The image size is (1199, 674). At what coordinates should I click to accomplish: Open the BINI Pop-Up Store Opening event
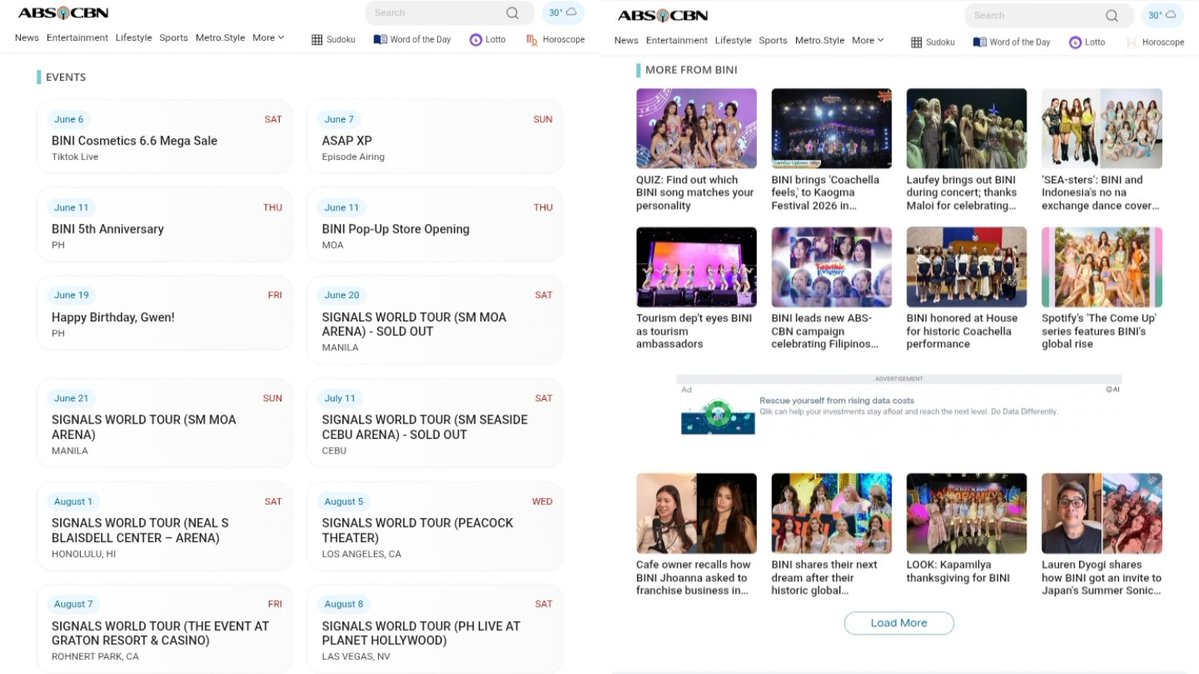[x=434, y=225]
